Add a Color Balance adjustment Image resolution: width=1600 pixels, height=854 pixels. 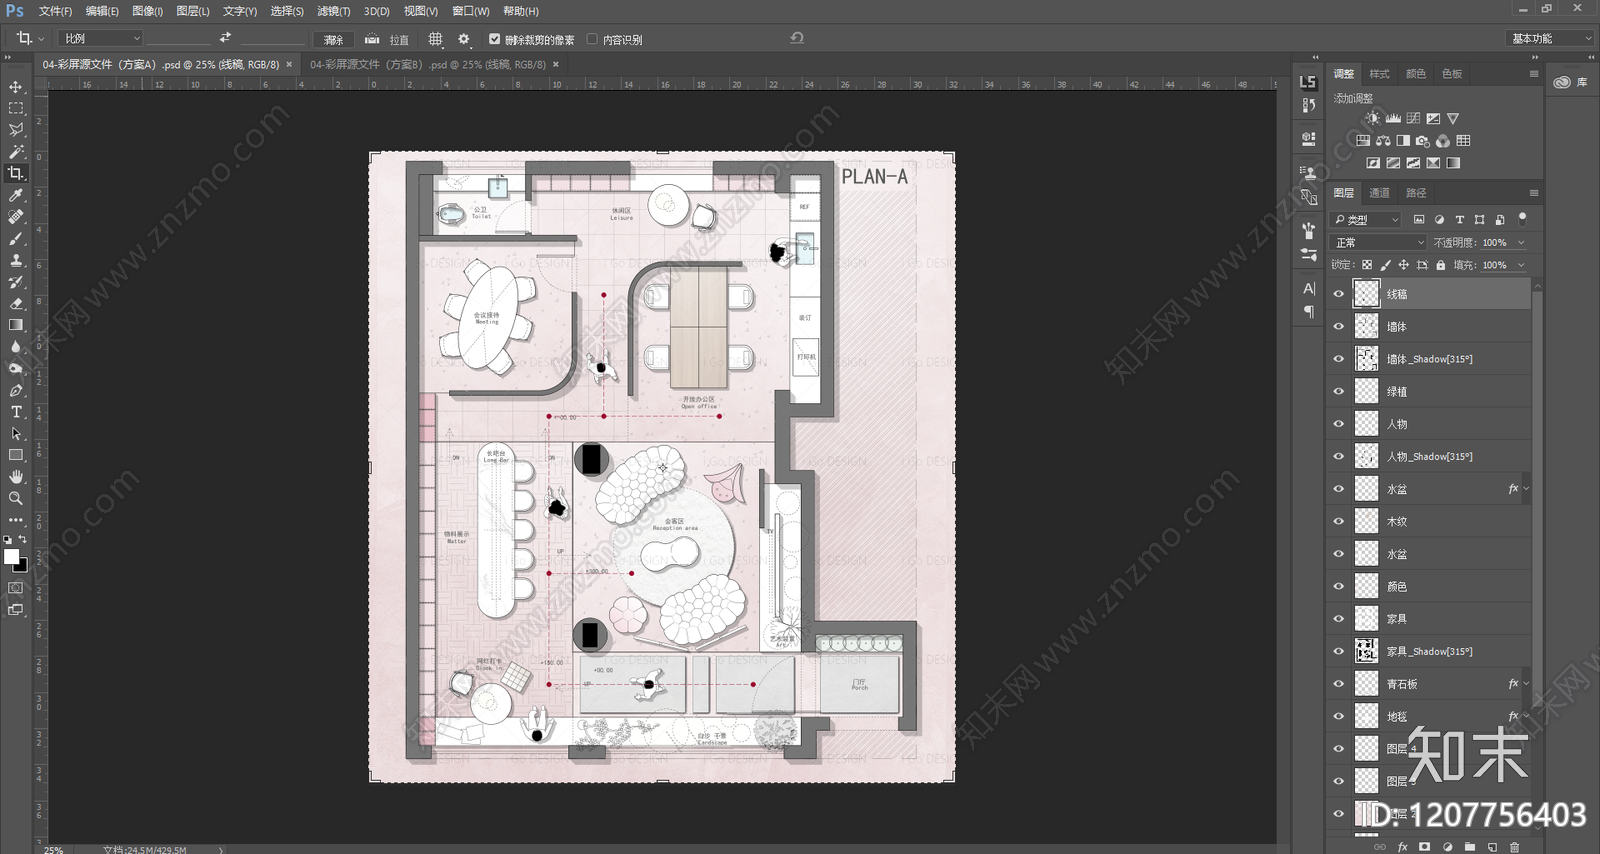[1383, 141]
